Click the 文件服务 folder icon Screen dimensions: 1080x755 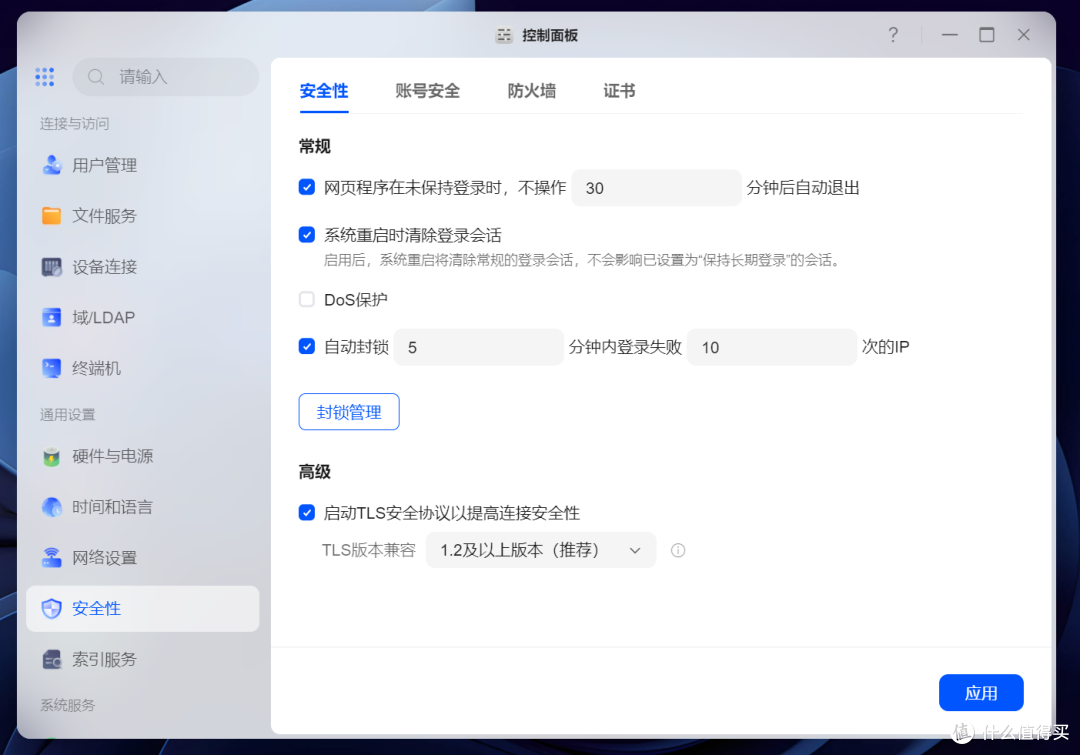(52, 216)
